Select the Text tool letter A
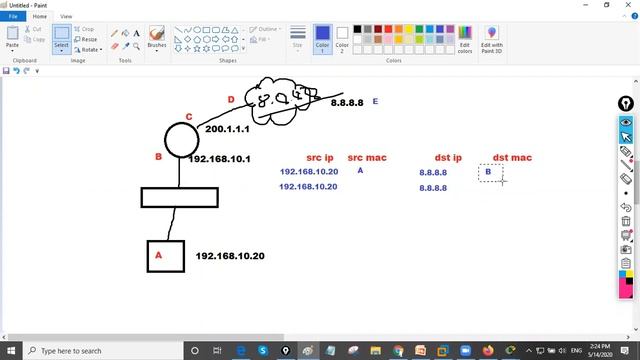The image size is (640, 360). point(136,33)
